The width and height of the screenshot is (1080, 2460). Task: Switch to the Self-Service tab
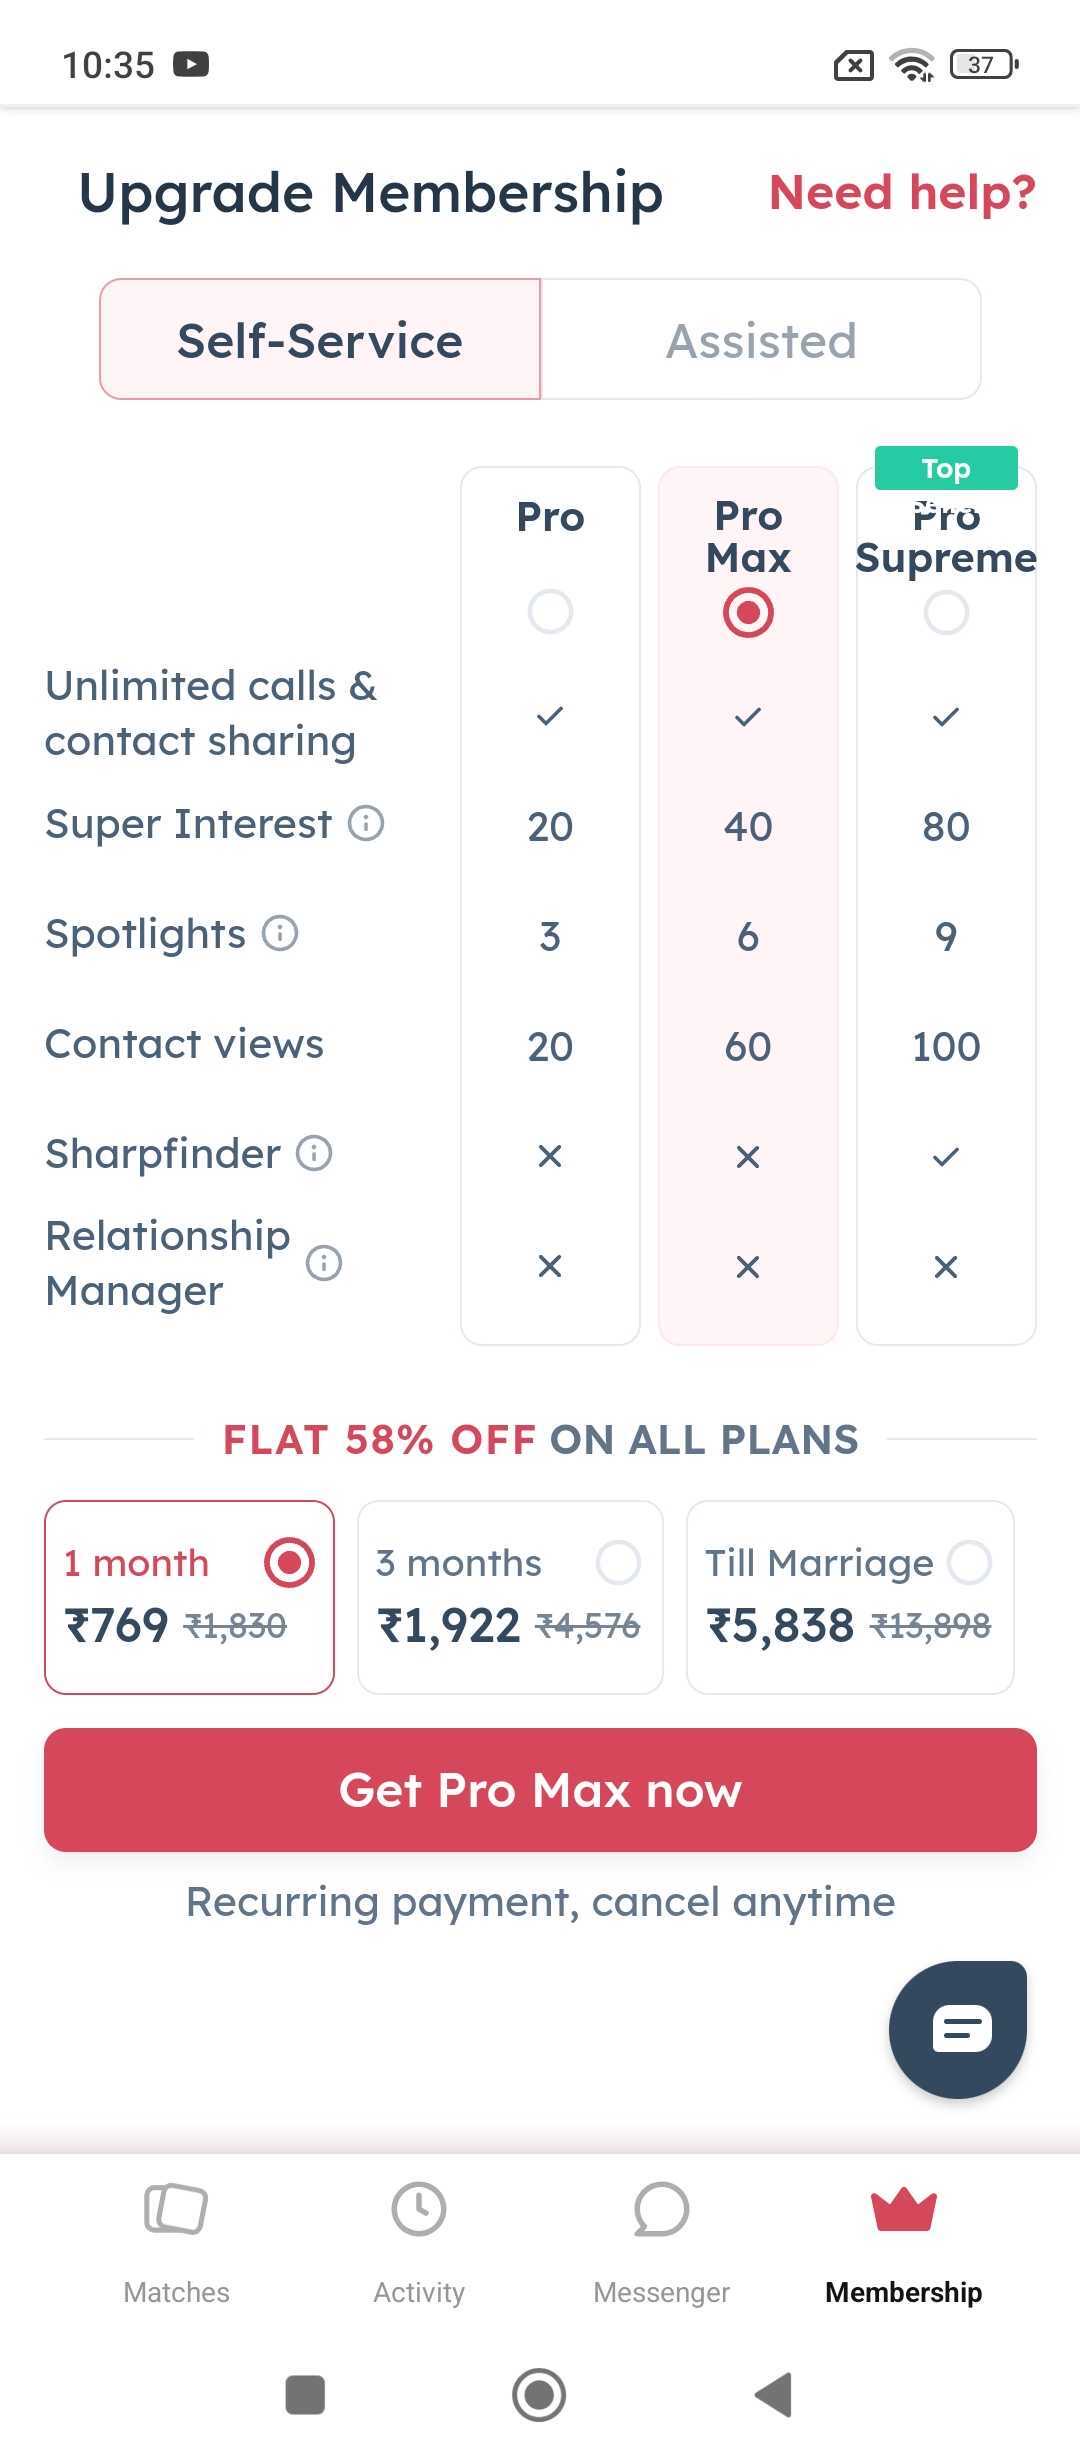click(x=320, y=340)
